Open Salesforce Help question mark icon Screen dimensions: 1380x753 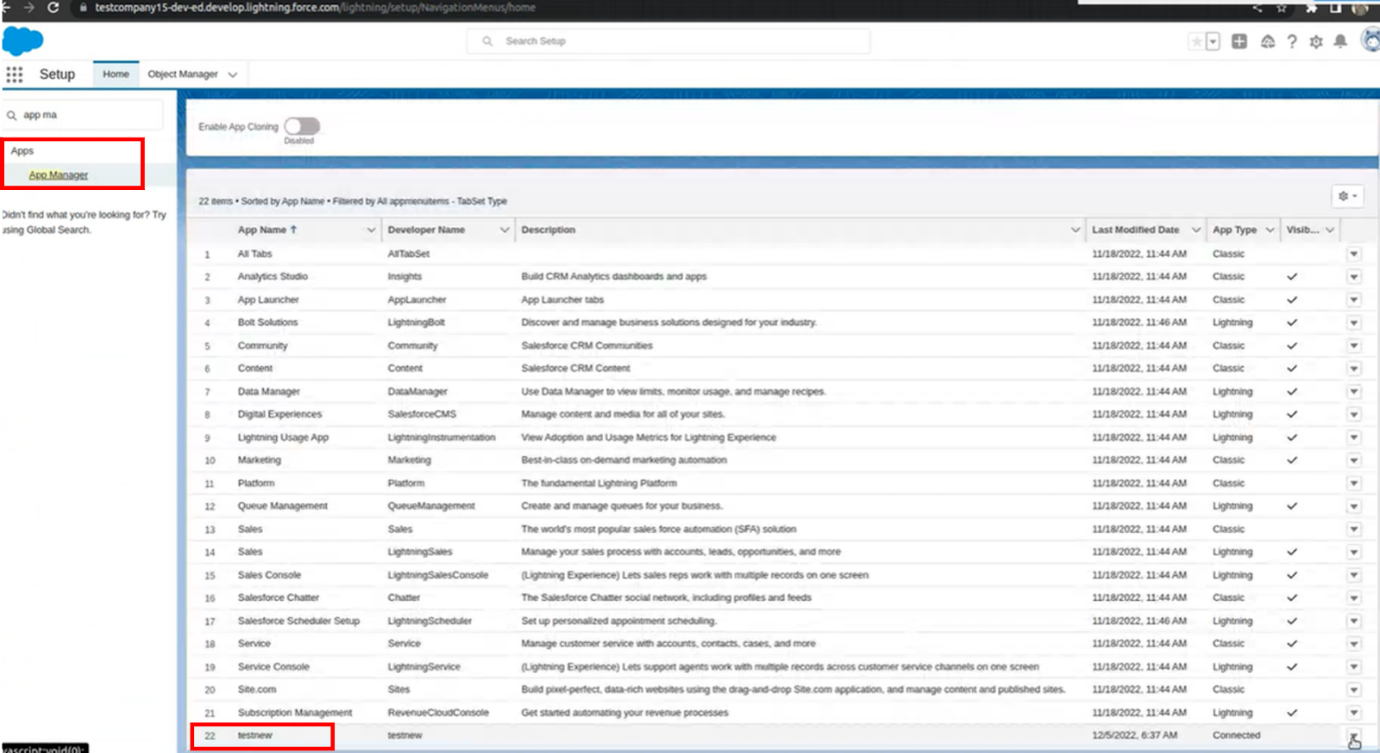1292,42
